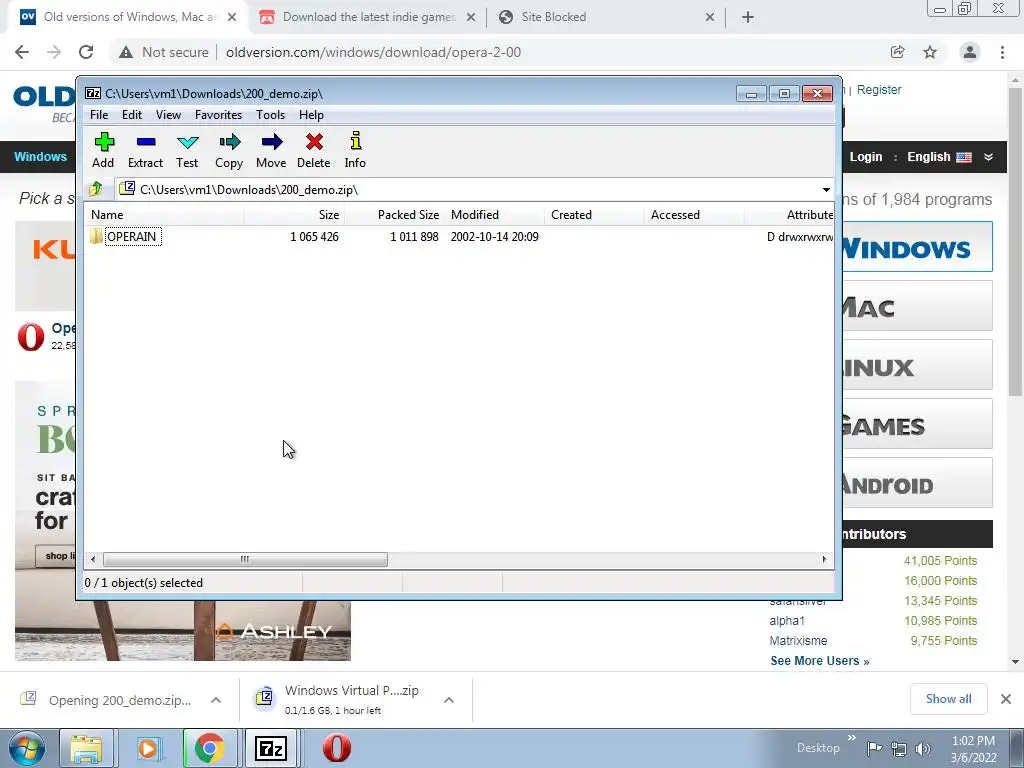
Task: Click the Not secure warning icon
Action: point(126,52)
